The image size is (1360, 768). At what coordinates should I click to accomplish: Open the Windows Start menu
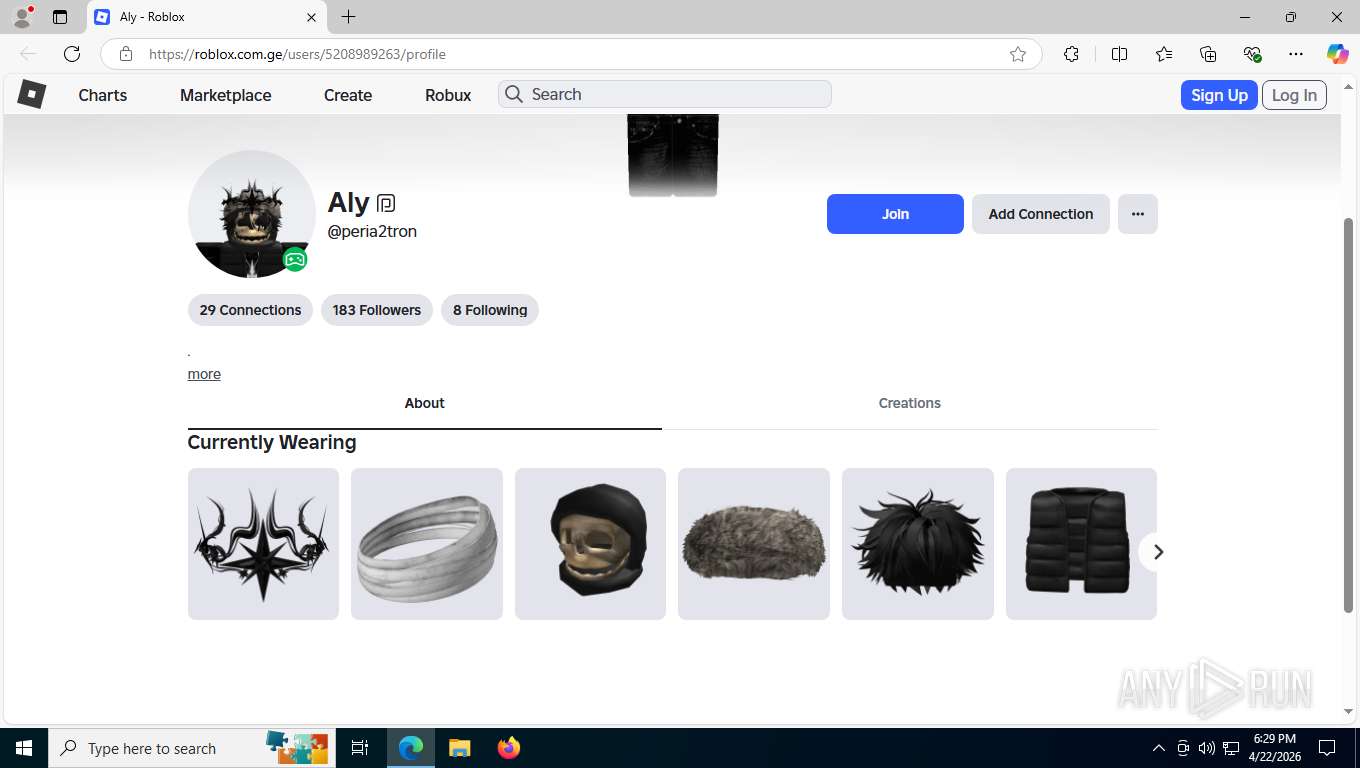click(23, 748)
